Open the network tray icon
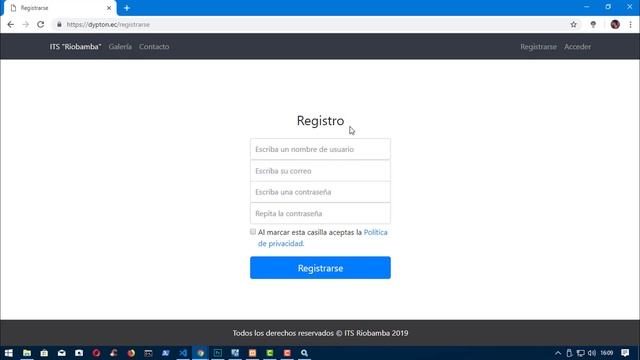This screenshot has height=360, width=640. 580,353
